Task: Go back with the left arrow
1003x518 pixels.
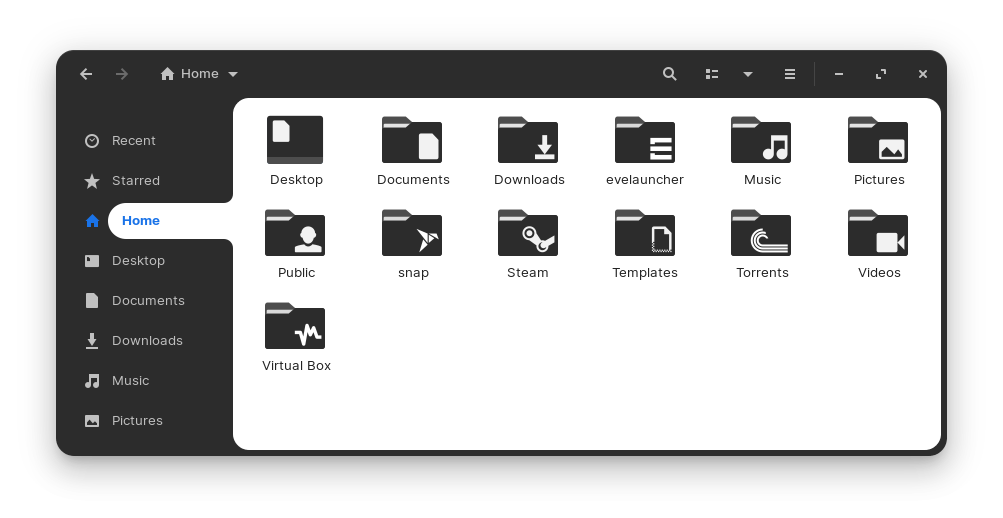Action: click(x=86, y=74)
